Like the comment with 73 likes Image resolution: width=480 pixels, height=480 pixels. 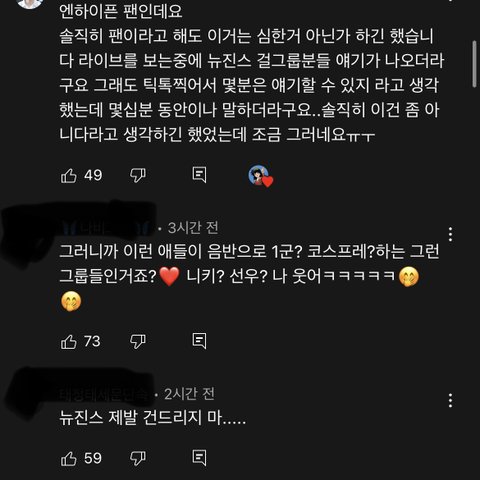pos(69,342)
